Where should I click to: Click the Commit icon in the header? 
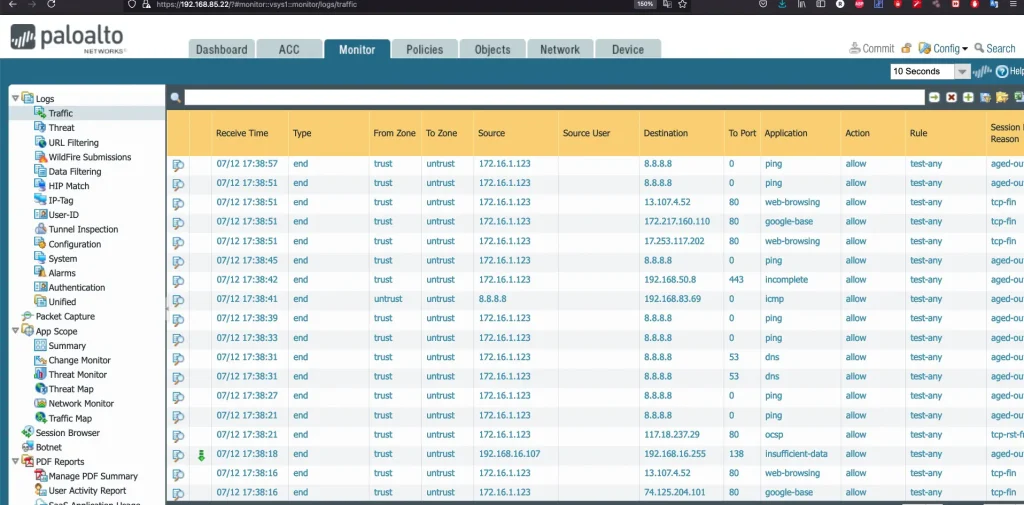pyautogui.click(x=855, y=48)
